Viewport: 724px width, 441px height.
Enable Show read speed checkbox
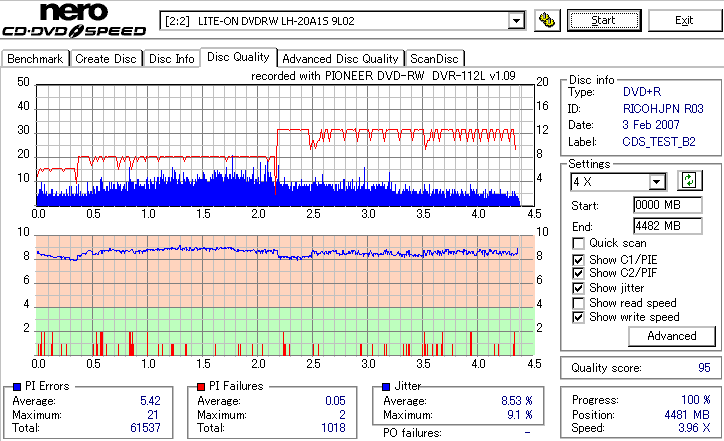pyautogui.click(x=578, y=303)
